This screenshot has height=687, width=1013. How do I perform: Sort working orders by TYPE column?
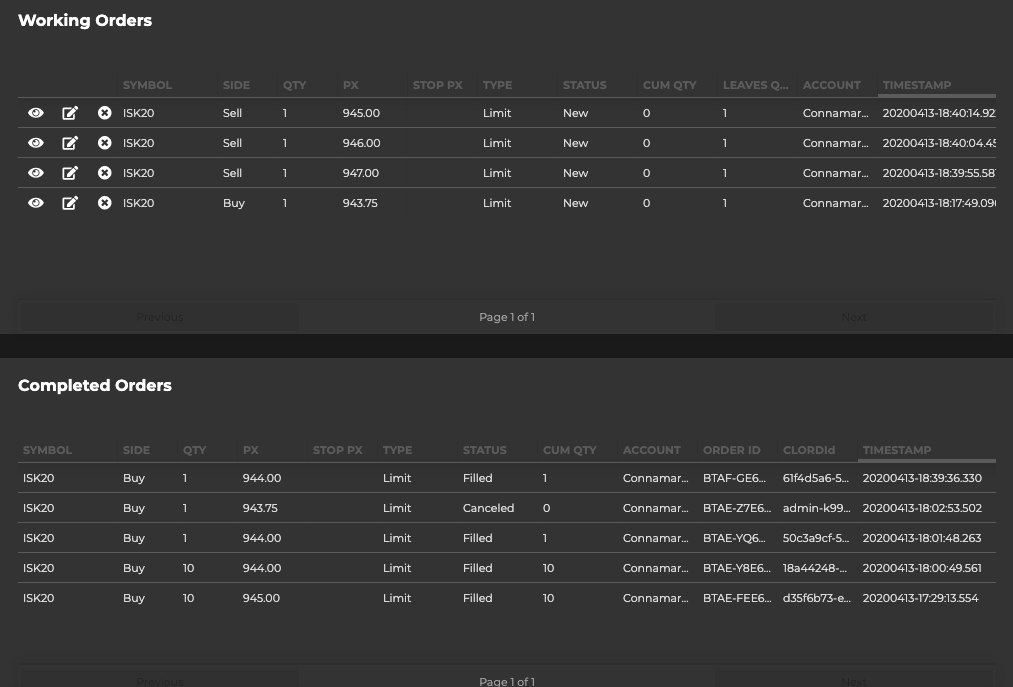[x=497, y=85]
